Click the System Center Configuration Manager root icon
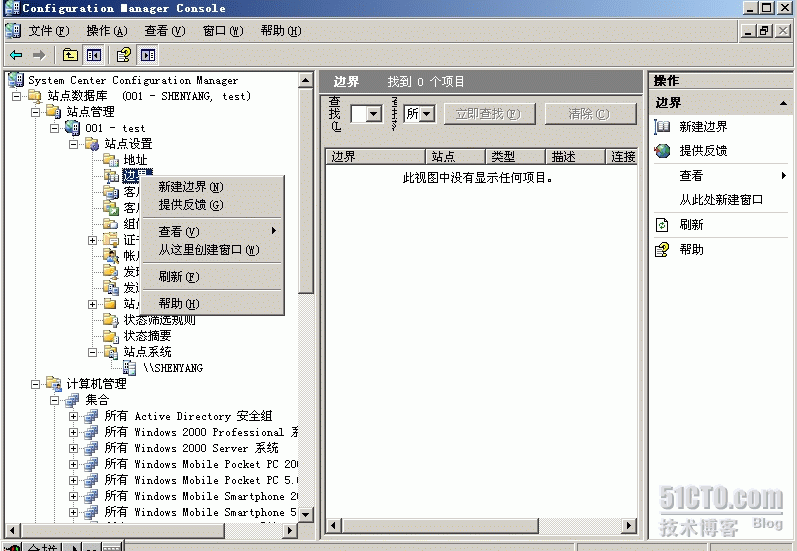The image size is (797, 551). (x=16, y=80)
